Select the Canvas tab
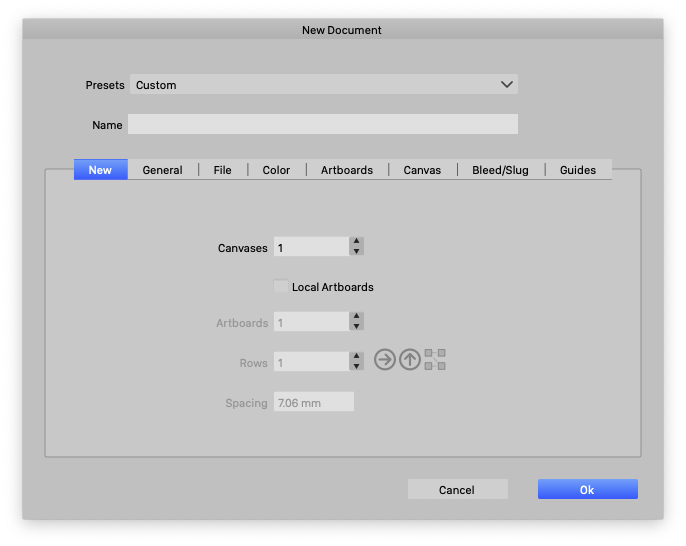This screenshot has height=546, width=686. [x=422, y=170]
